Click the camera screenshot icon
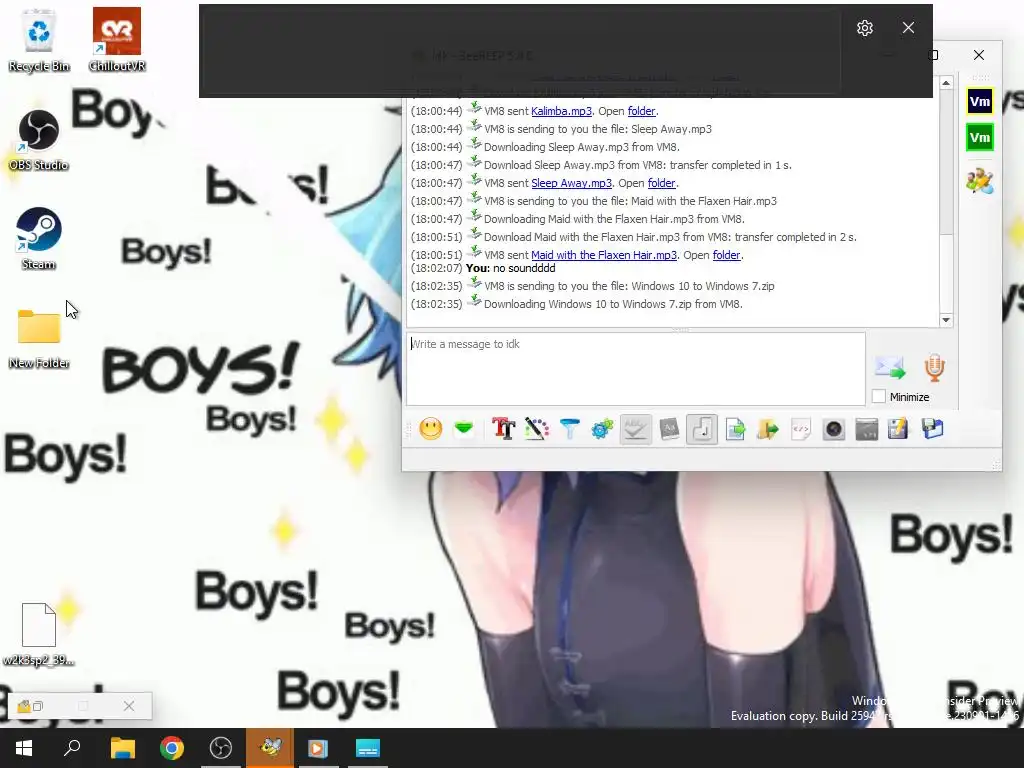This screenshot has width=1024, height=768. pos(834,429)
